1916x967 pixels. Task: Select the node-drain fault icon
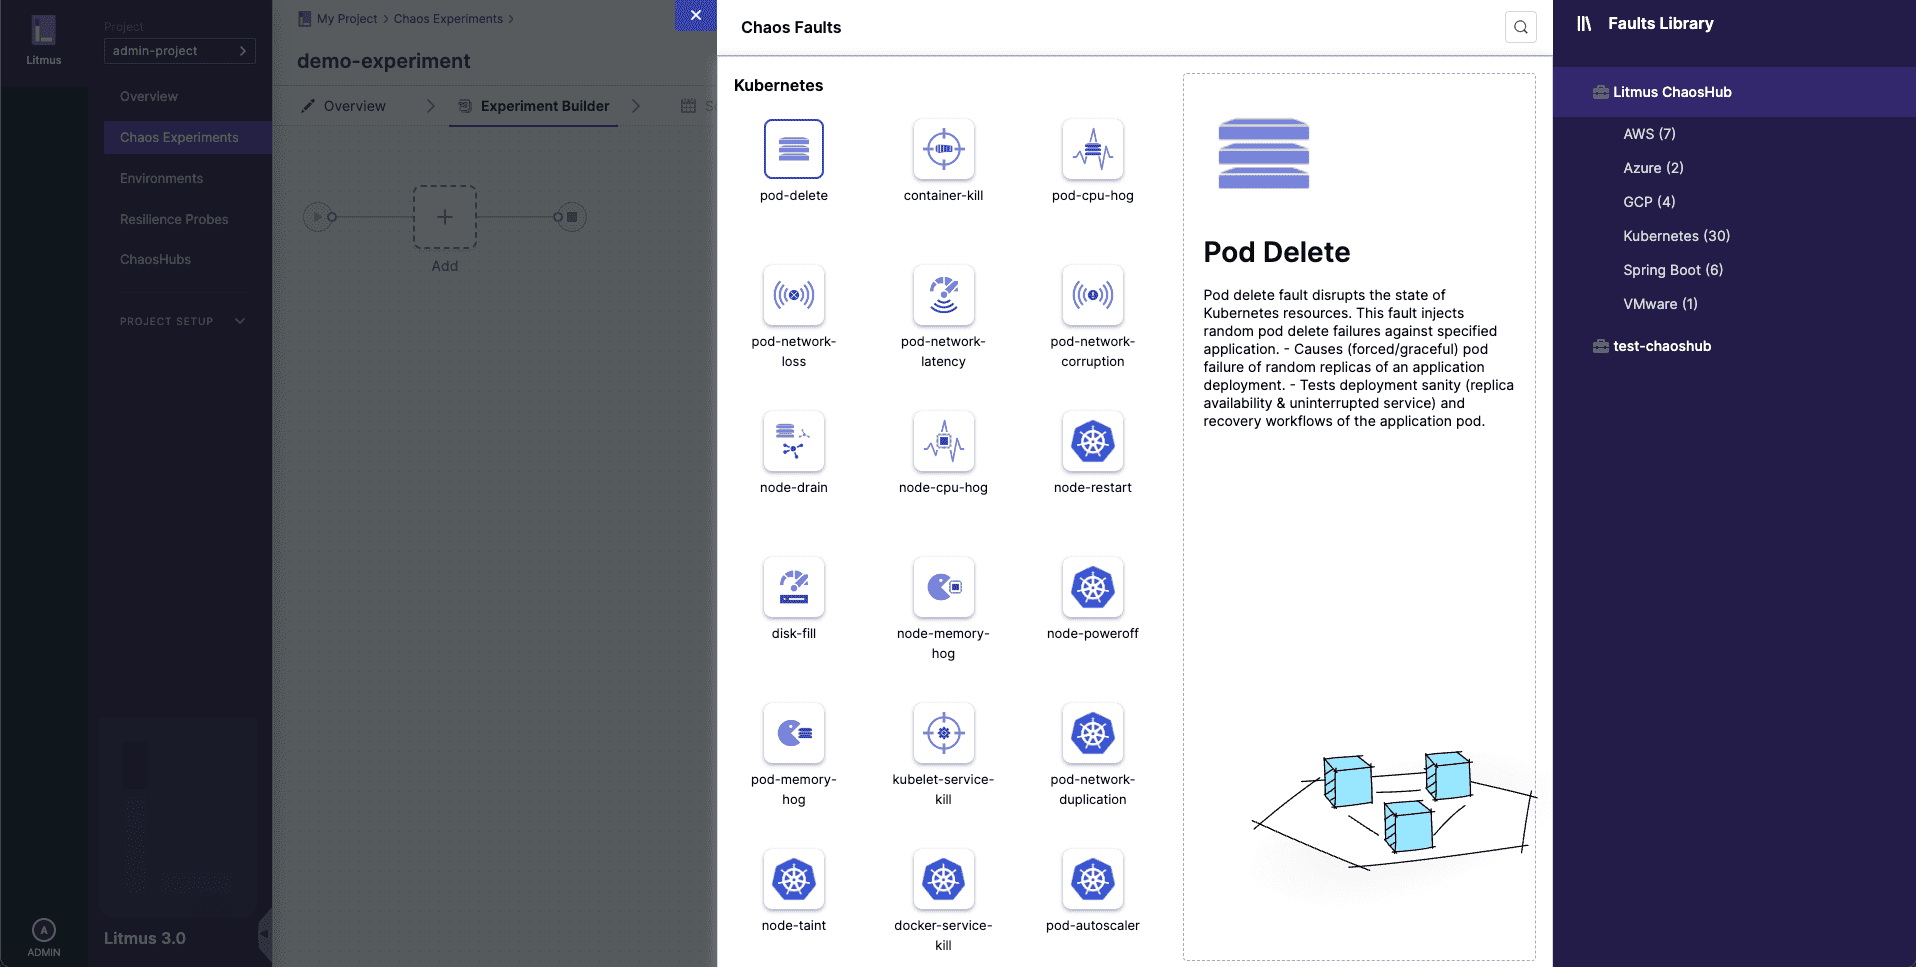click(794, 441)
